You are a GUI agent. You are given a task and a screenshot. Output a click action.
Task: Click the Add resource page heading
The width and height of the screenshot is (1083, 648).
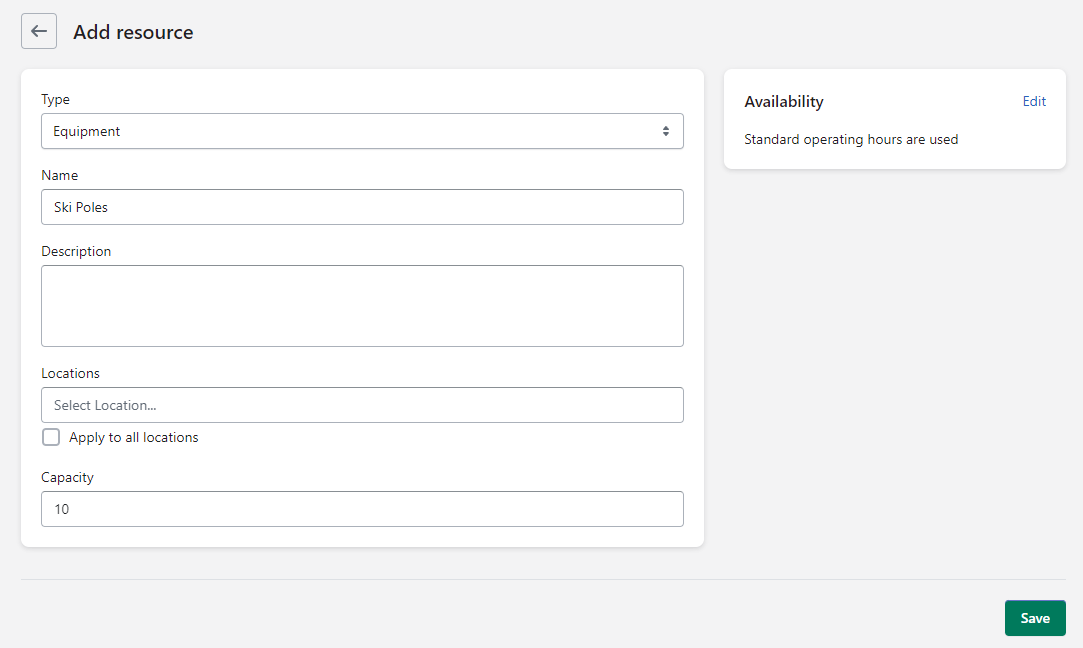[x=133, y=32]
